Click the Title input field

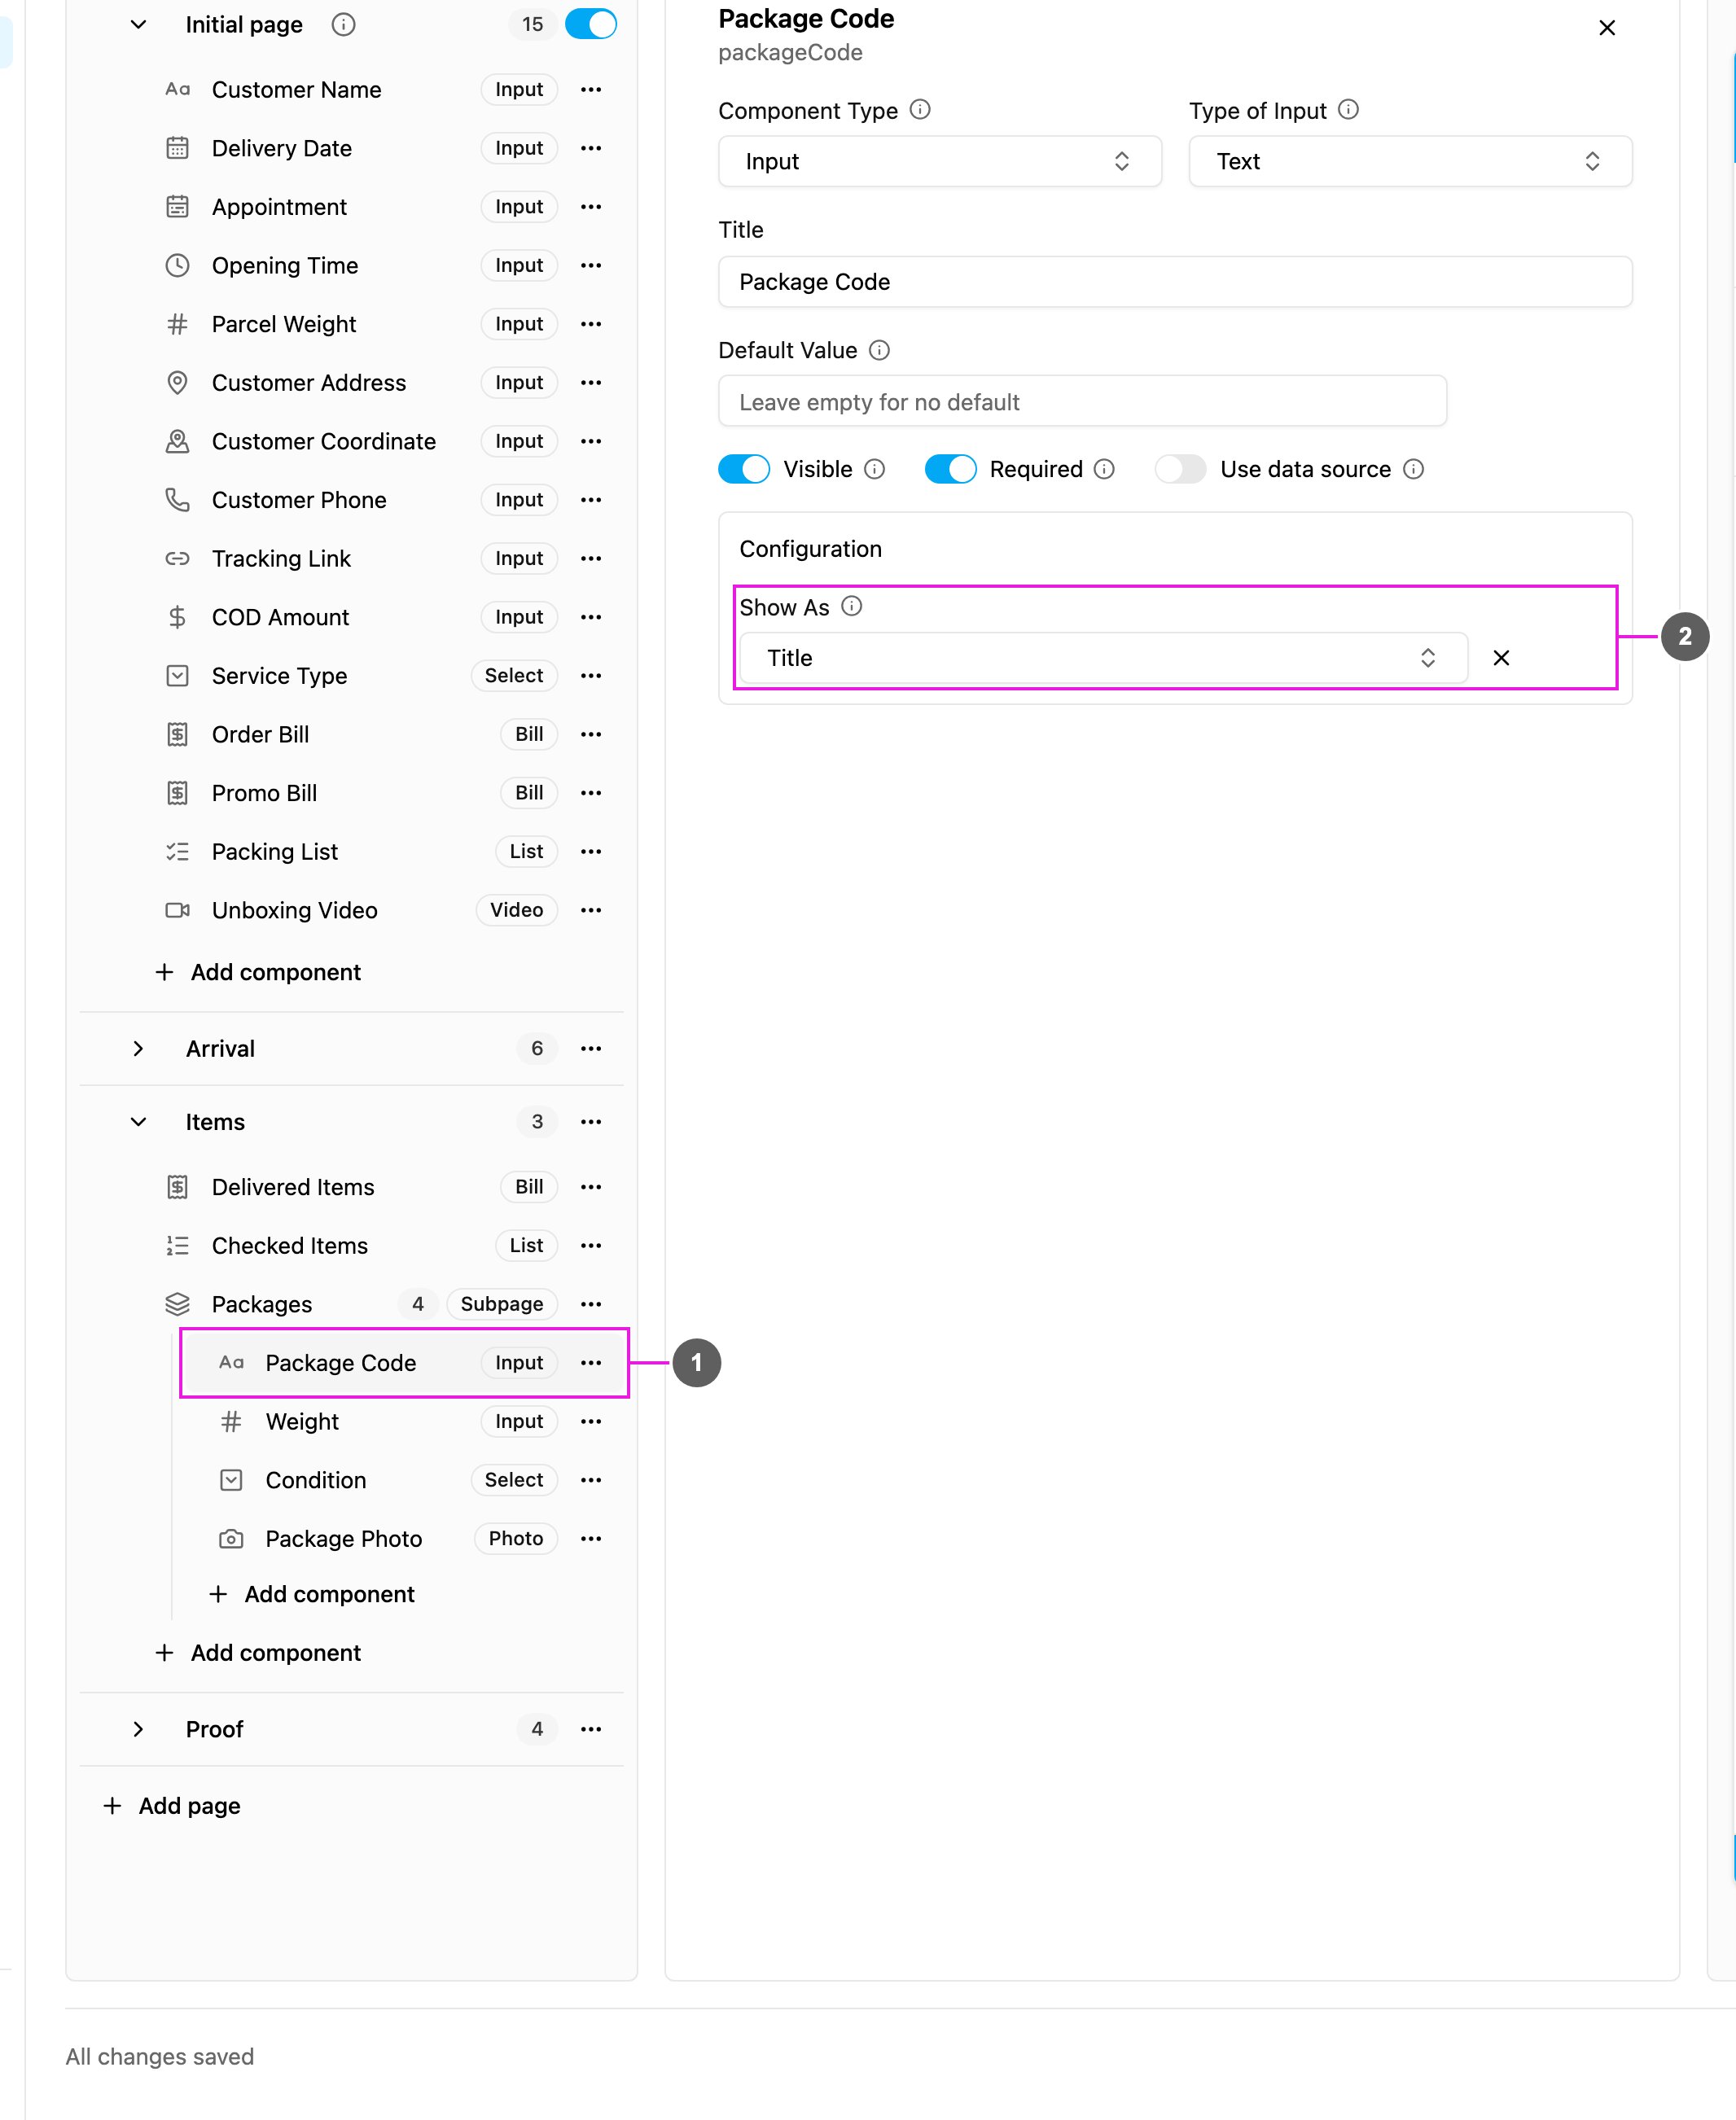pyautogui.click(x=1175, y=282)
